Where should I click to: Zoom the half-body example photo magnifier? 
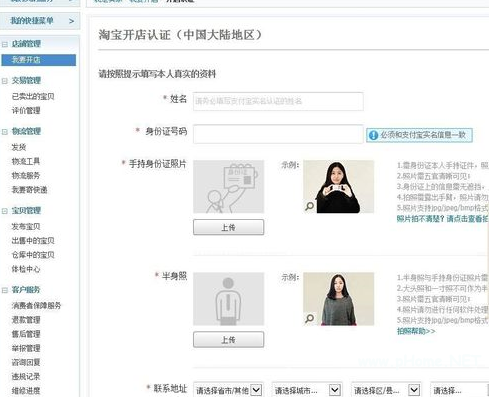tap(310, 318)
